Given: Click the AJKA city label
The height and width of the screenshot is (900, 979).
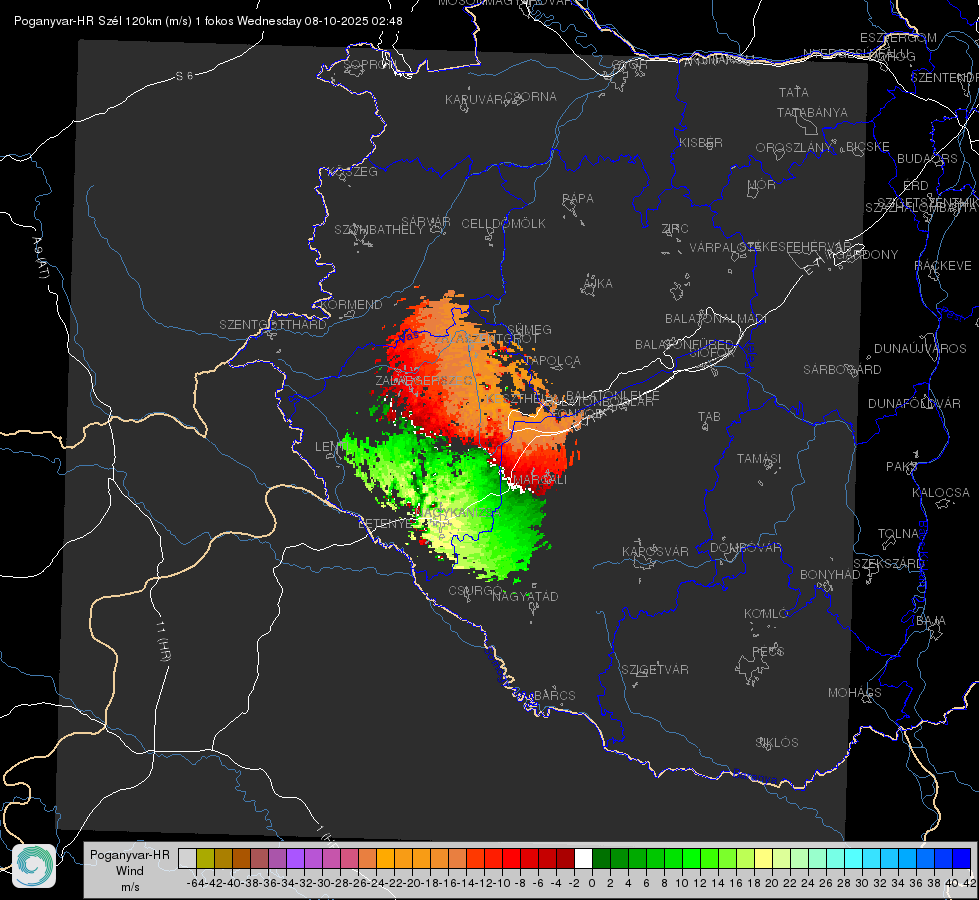Looking at the screenshot, I should pos(598,284).
